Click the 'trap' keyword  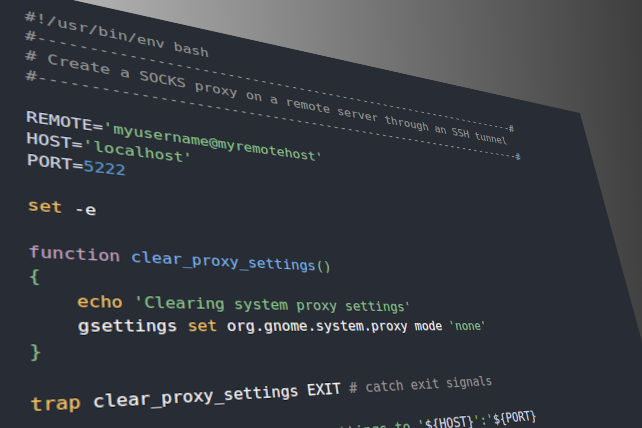56,404
